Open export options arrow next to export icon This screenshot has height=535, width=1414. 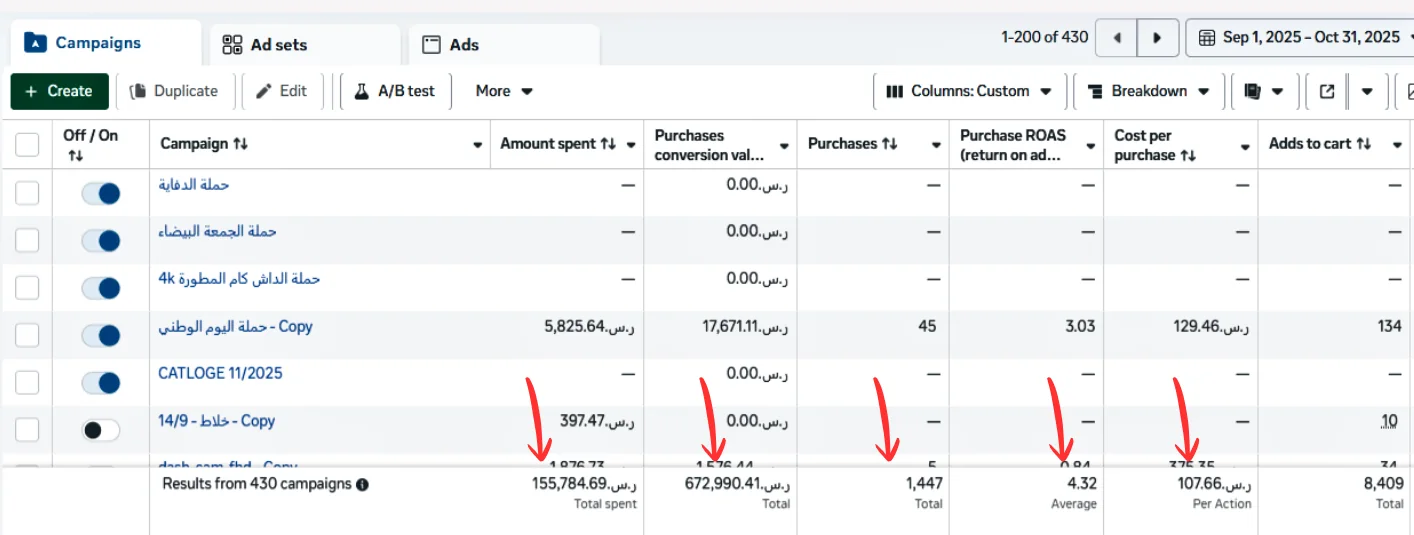click(x=1366, y=91)
